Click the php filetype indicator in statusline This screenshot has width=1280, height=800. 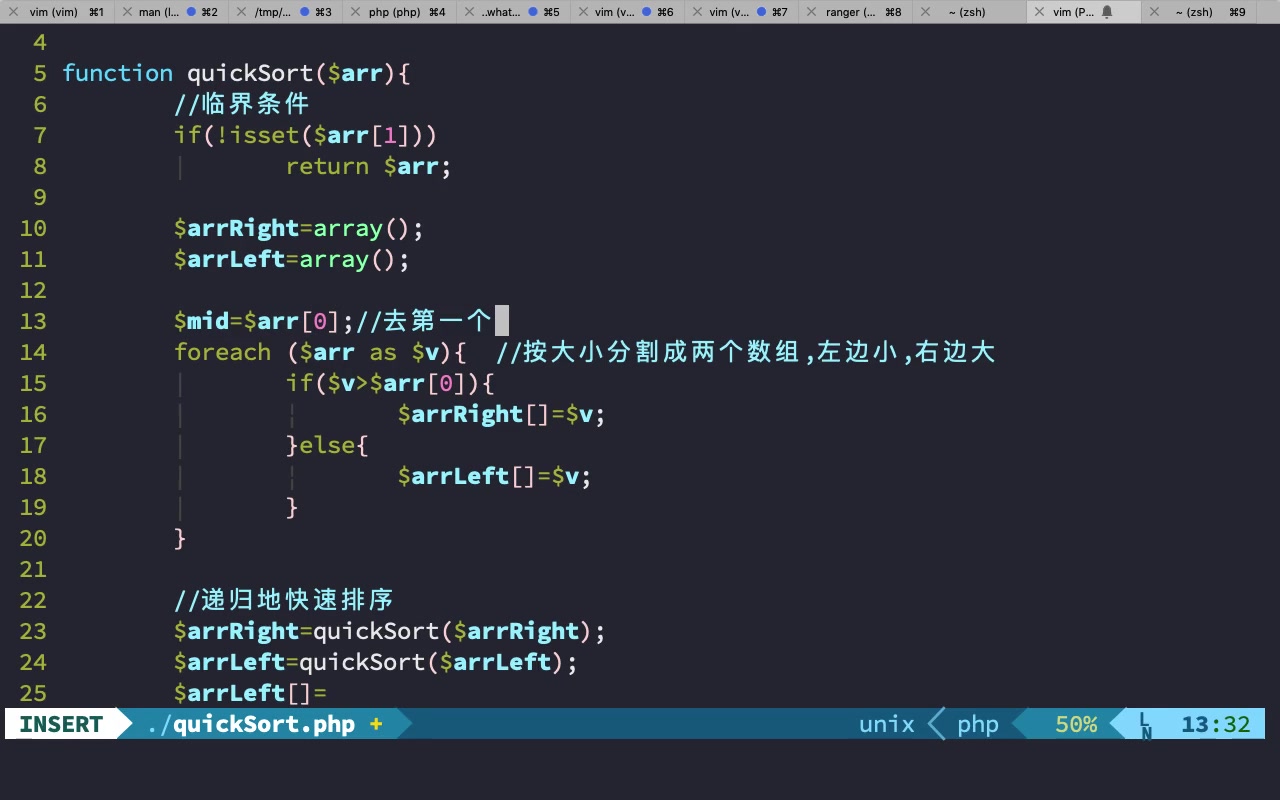978,724
